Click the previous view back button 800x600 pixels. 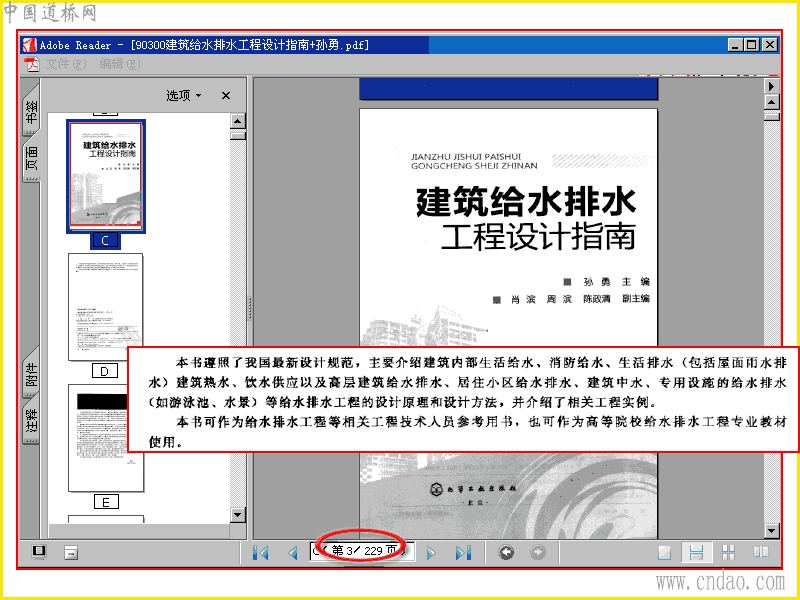pos(506,552)
